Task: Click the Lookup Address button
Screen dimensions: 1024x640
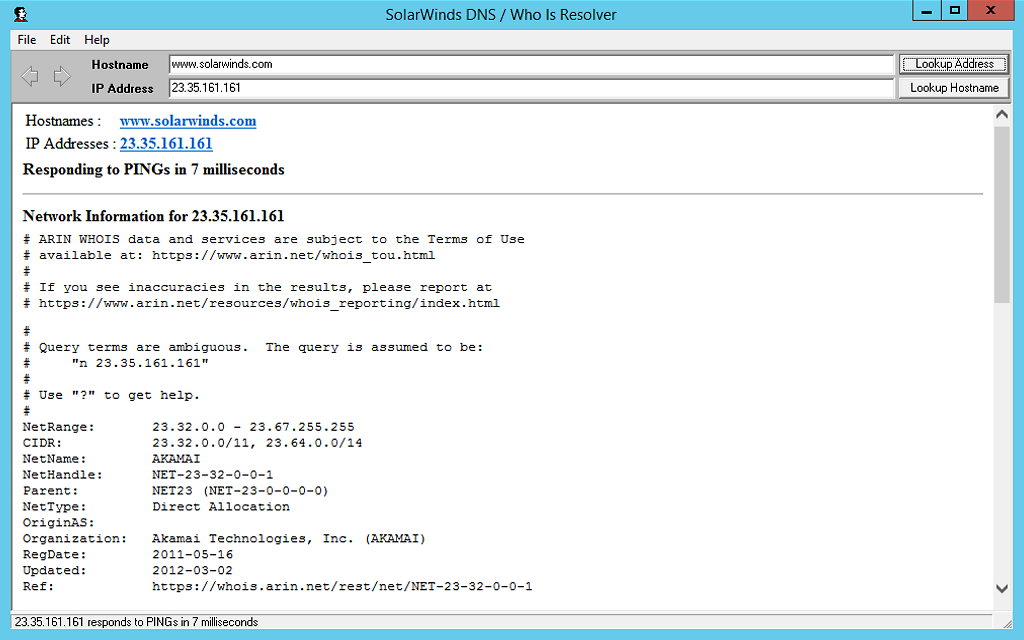Action: pos(954,64)
